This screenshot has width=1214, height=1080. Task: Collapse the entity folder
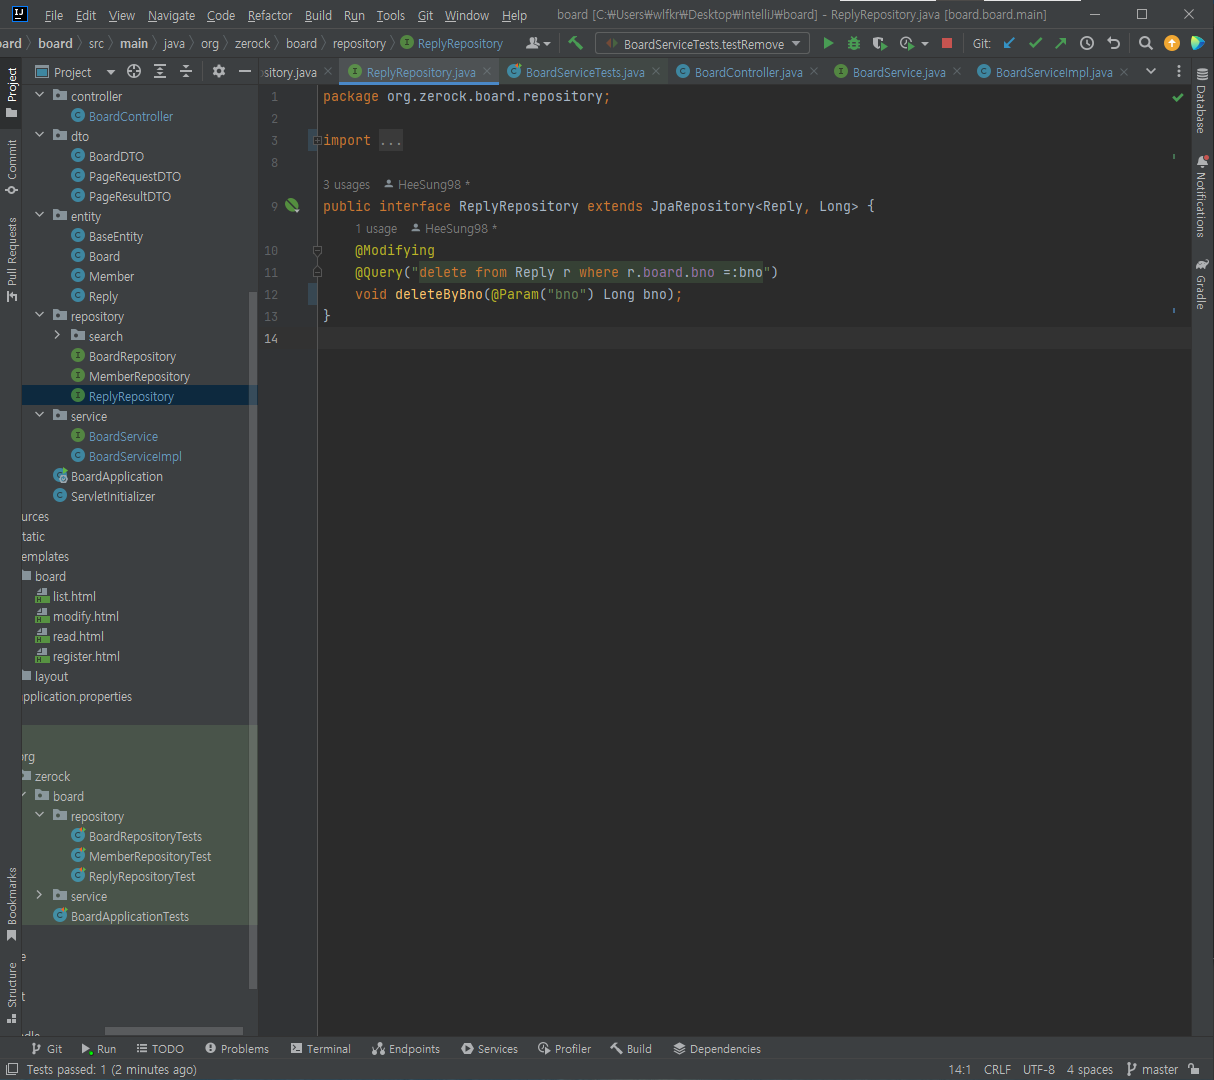(40, 215)
